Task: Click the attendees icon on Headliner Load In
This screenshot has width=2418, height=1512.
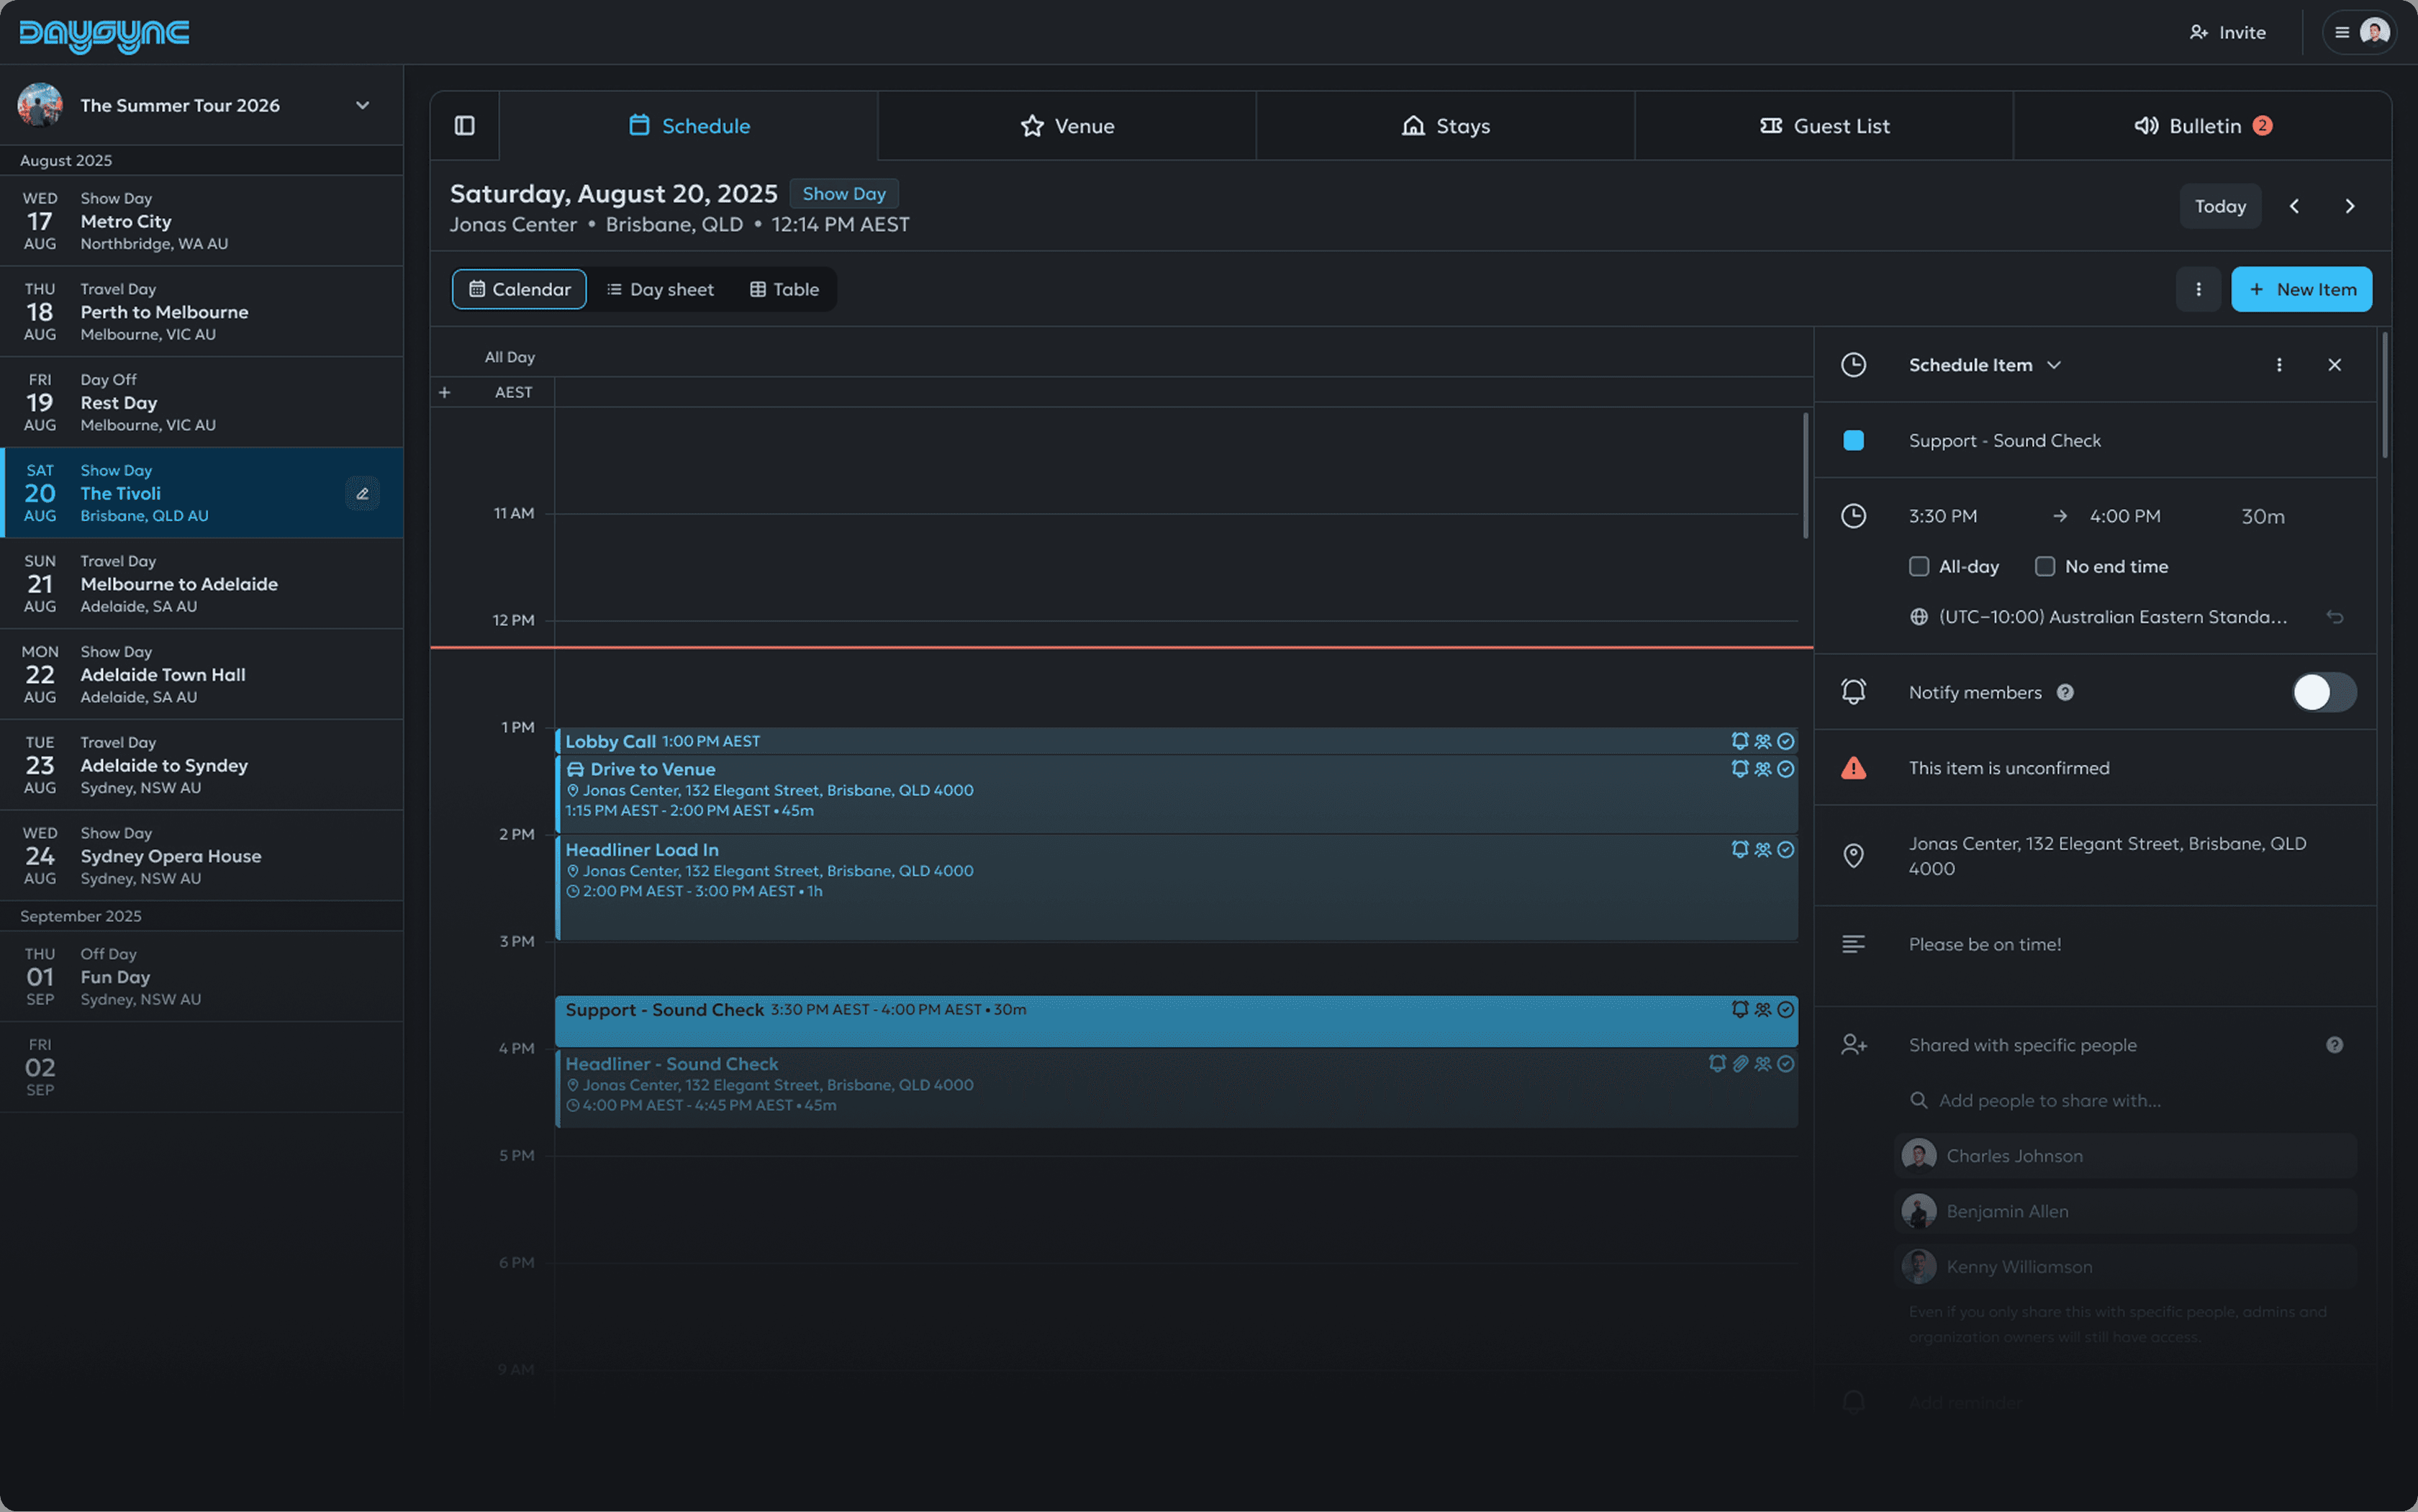Action: pyautogui.click(x=1762, y=849)
